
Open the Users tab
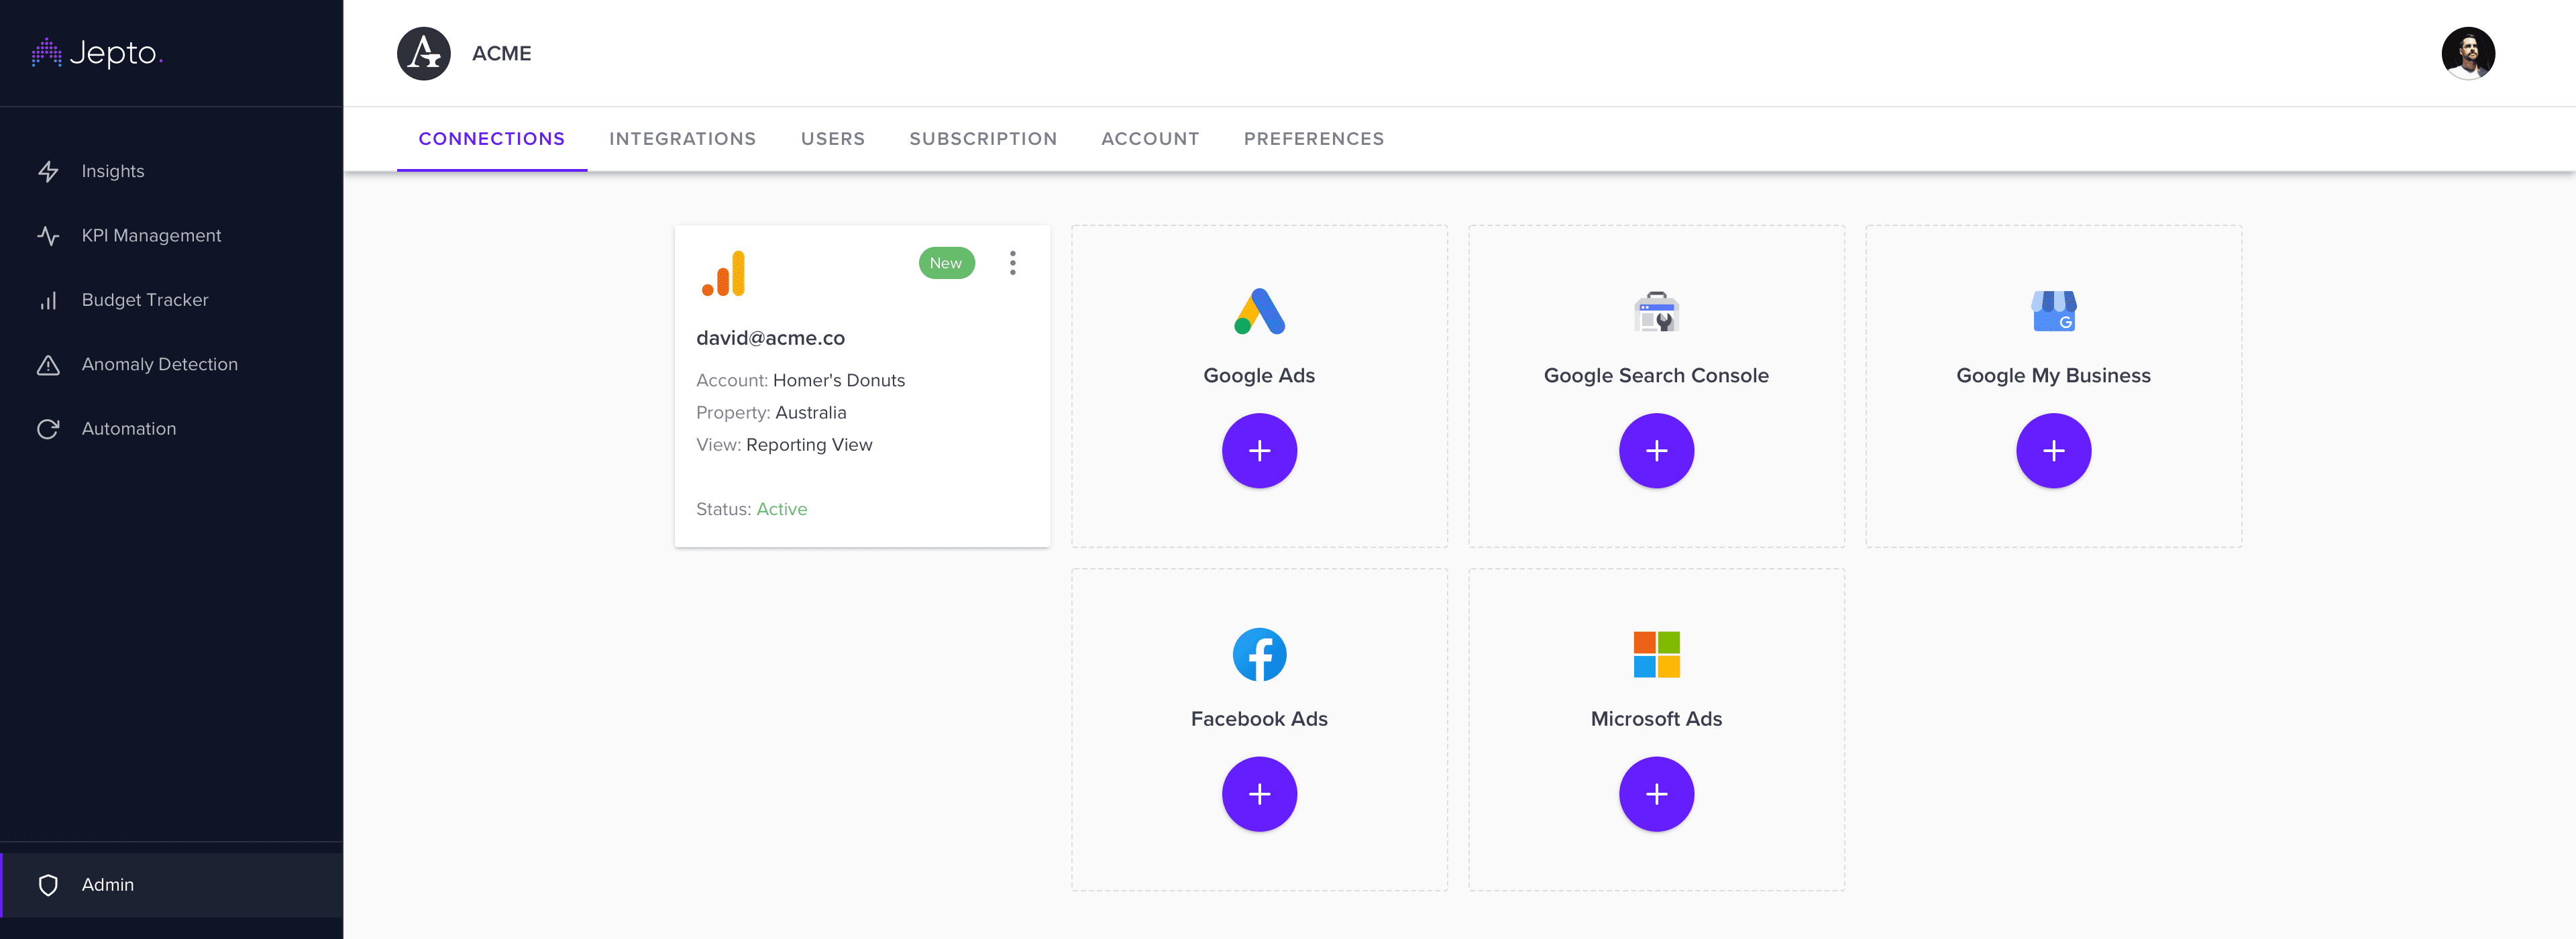click(833, 139)
